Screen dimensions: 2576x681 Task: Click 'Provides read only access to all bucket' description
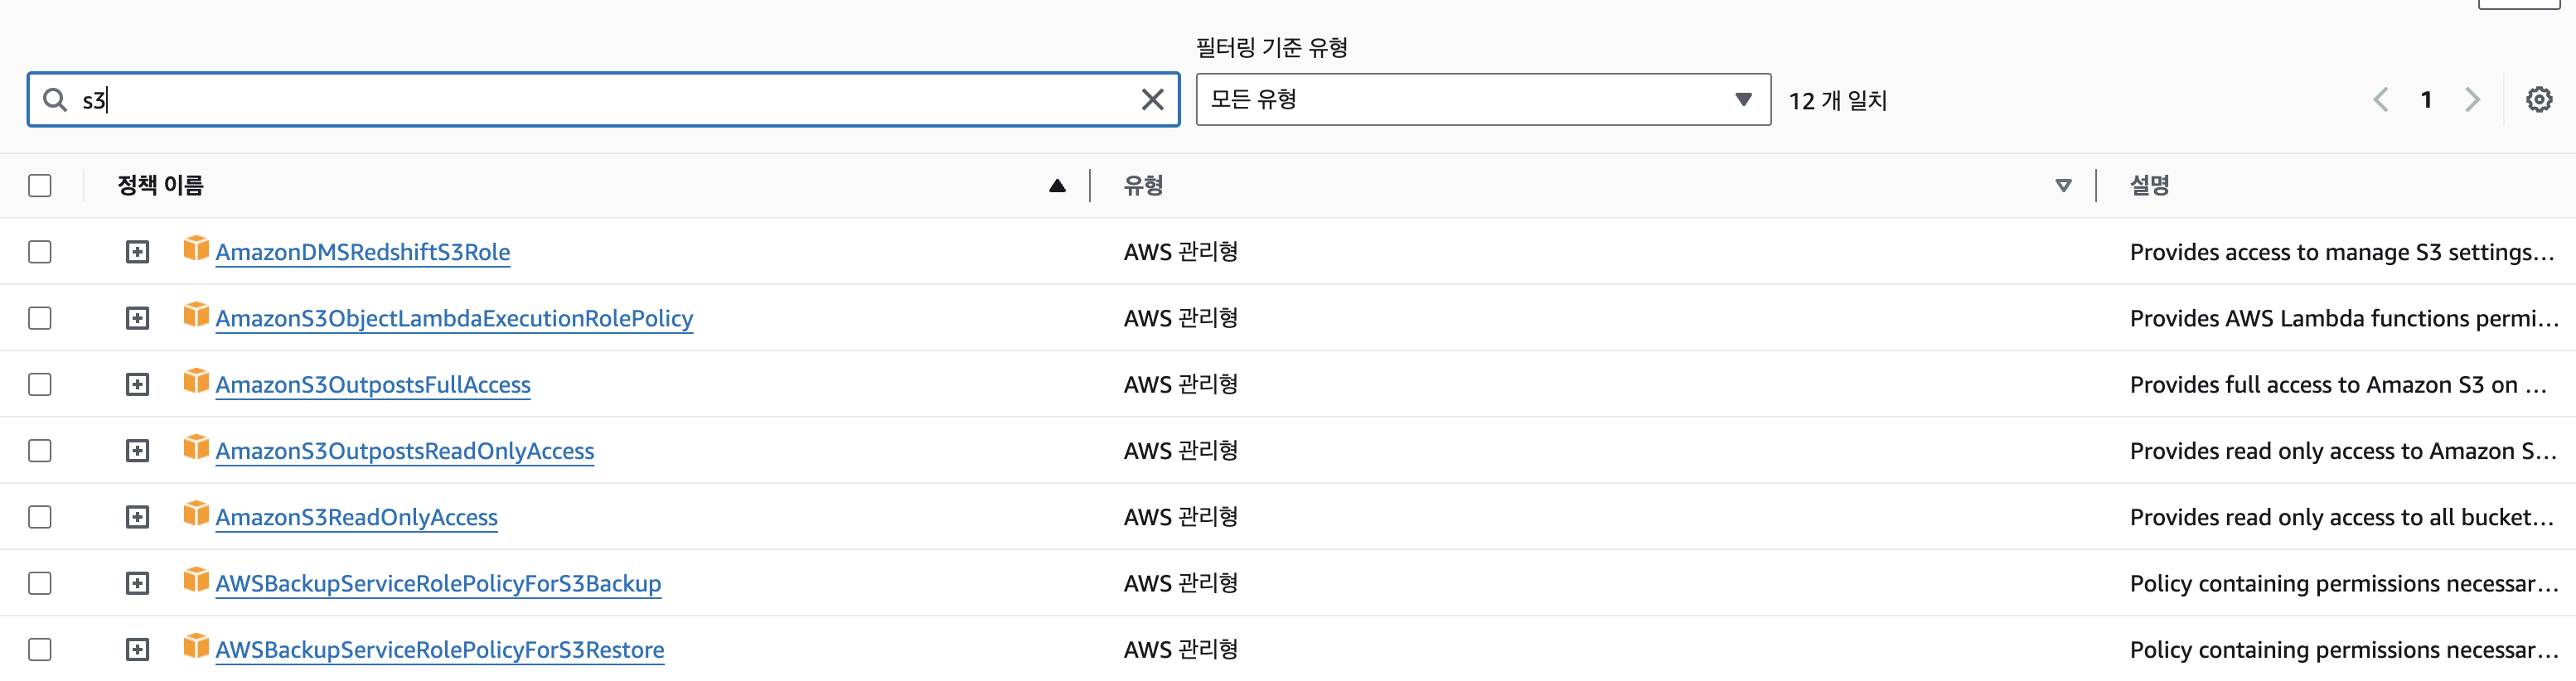pos(2341,517)
